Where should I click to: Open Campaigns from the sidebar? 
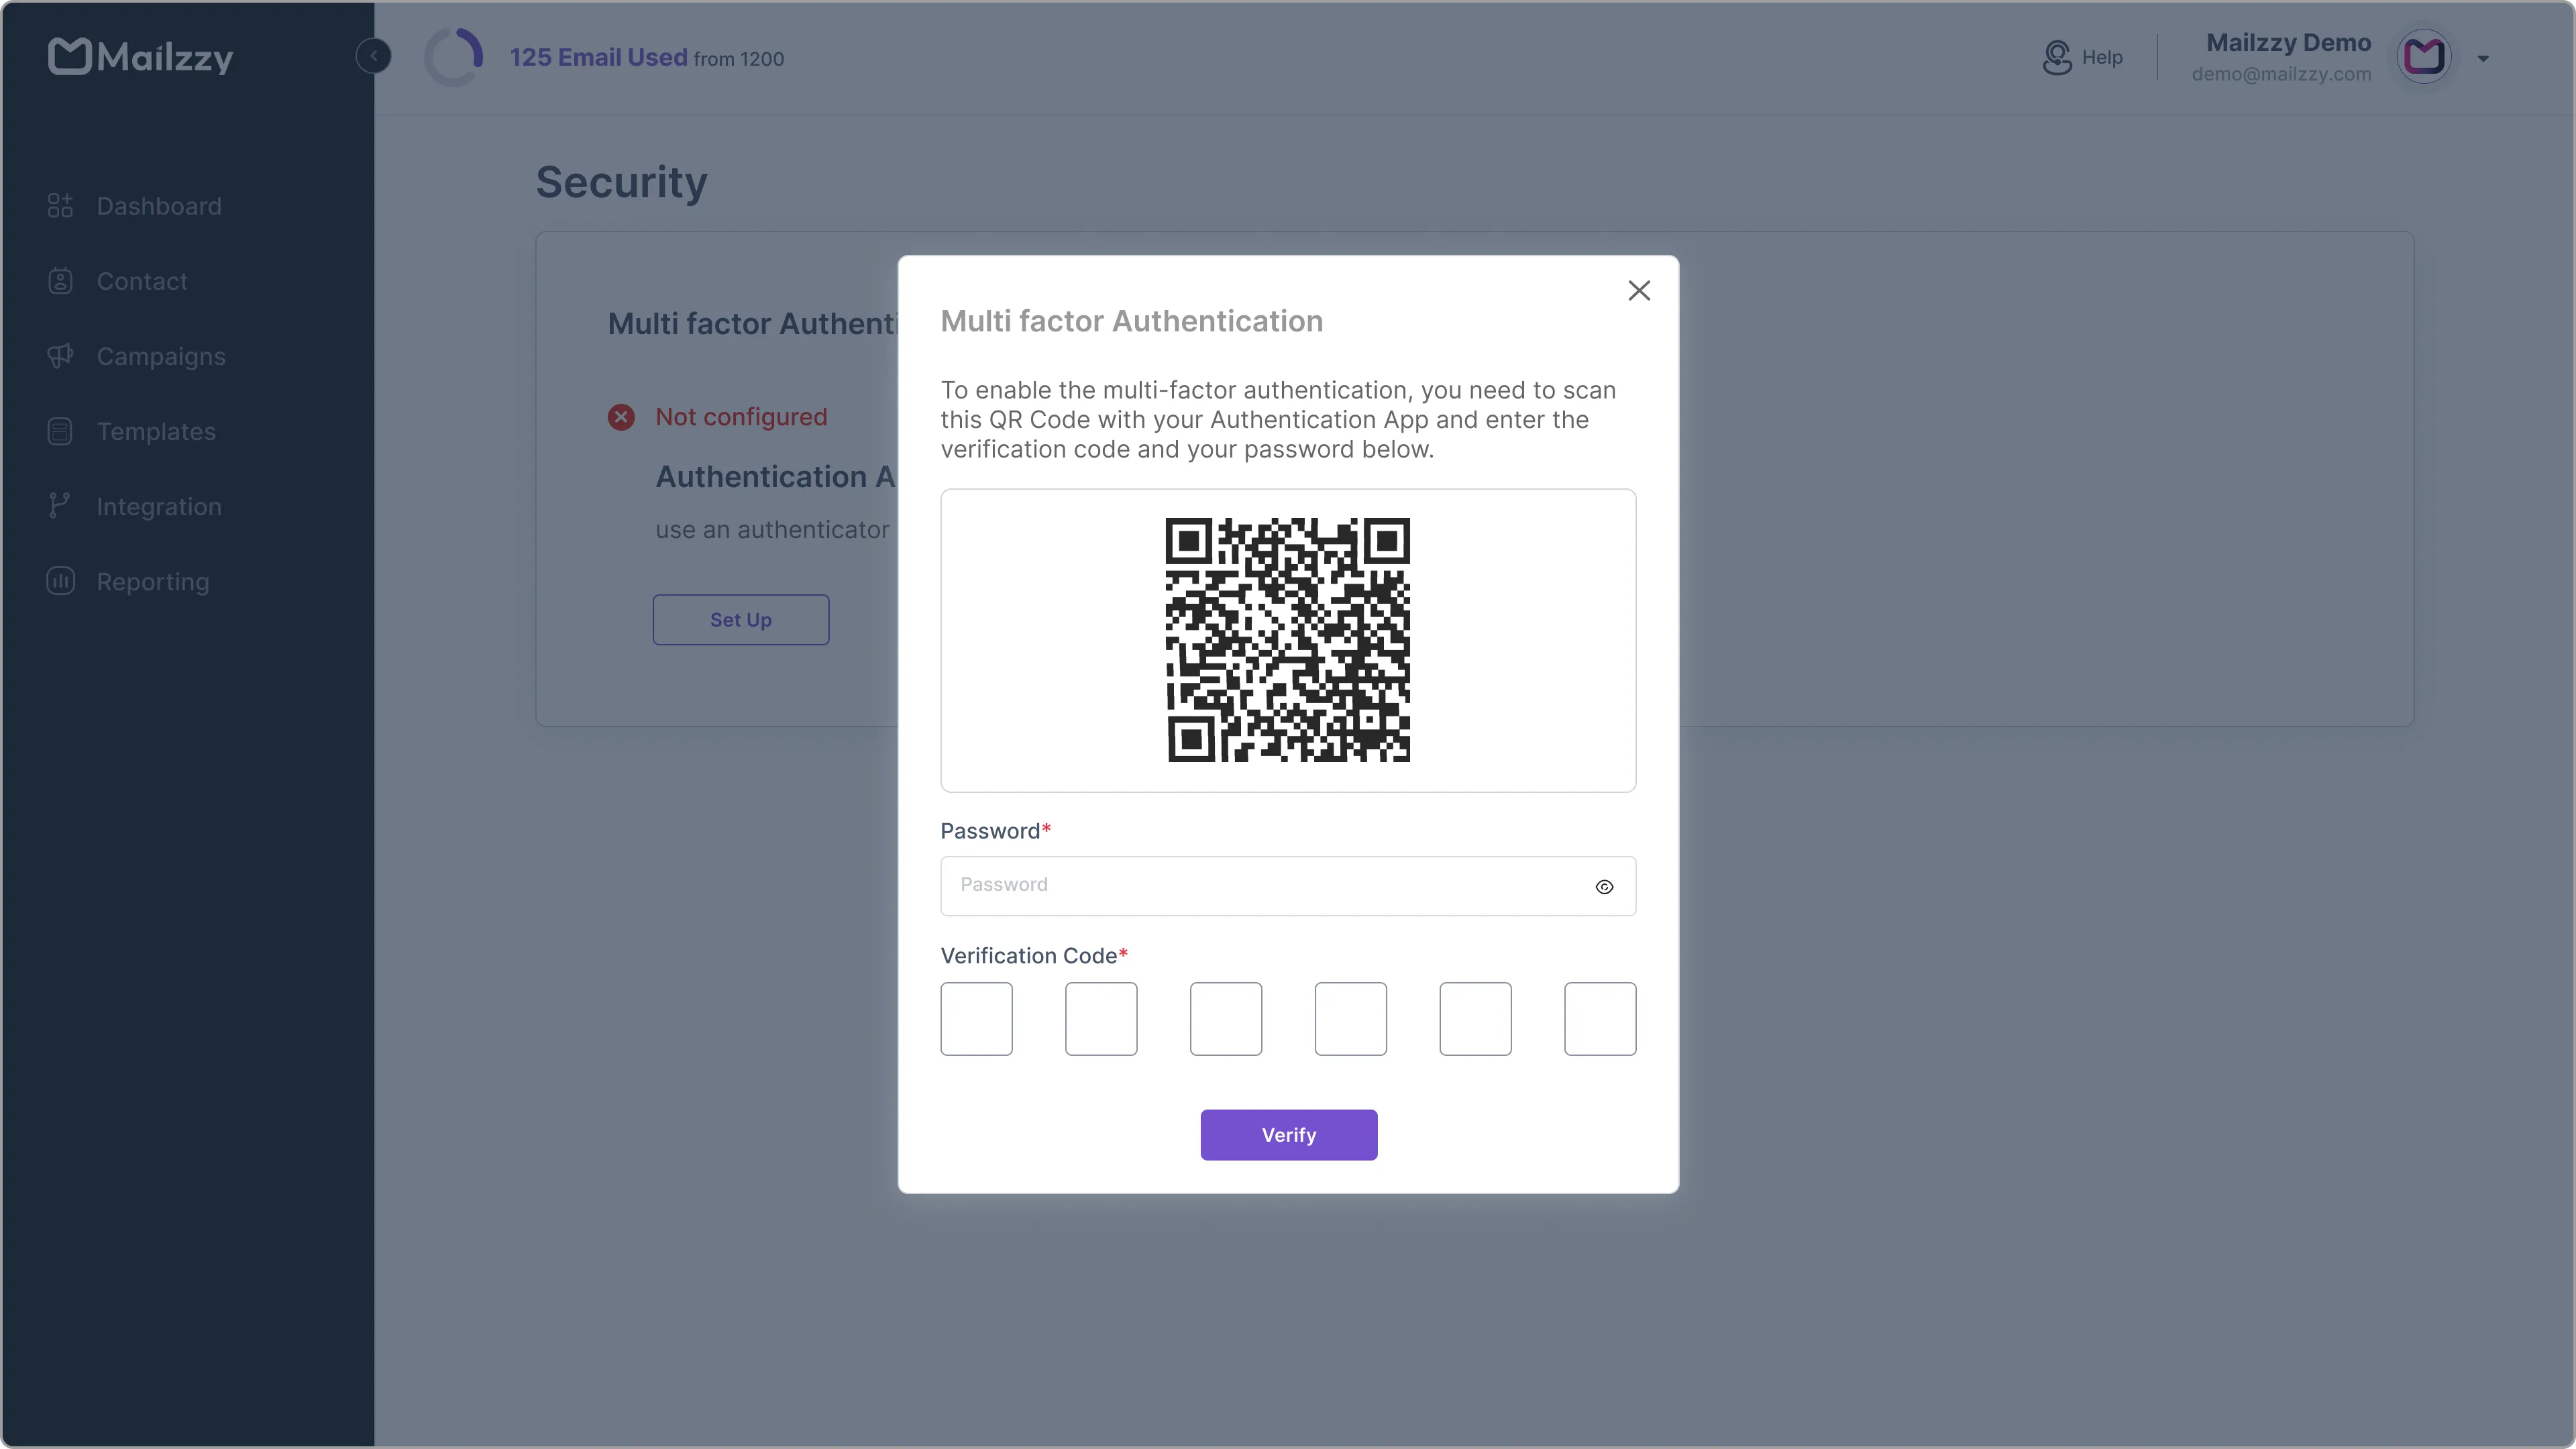pyautogui.click(x=161, y=356)
